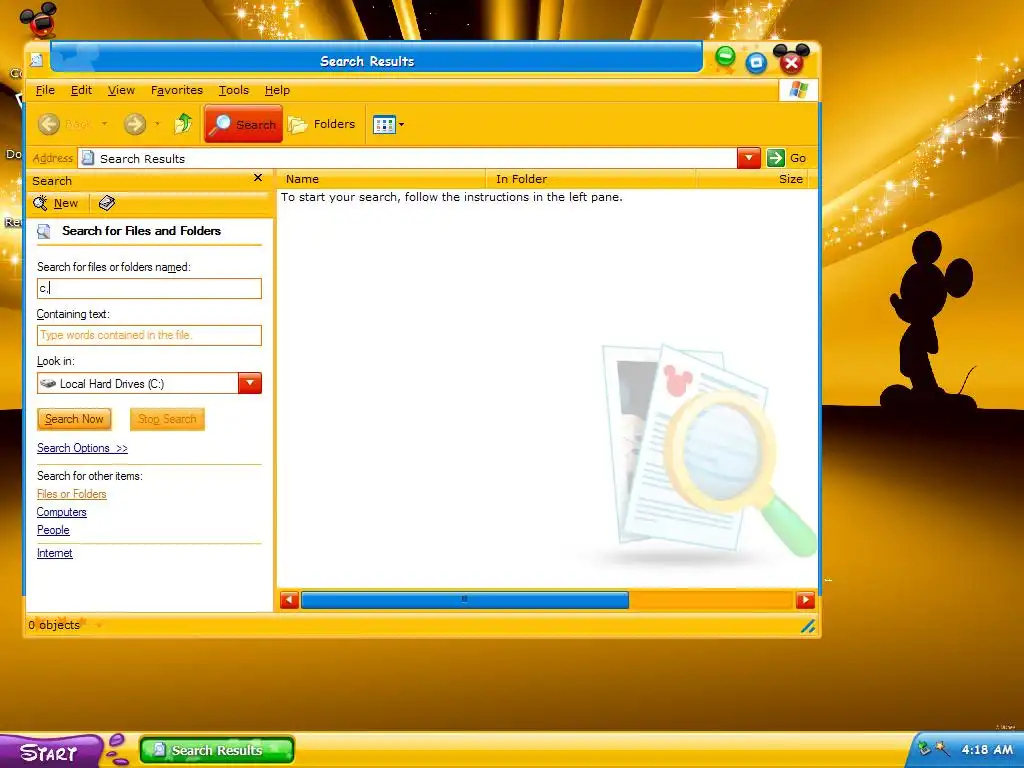Close the Search side pane

(x=258, y=178)
